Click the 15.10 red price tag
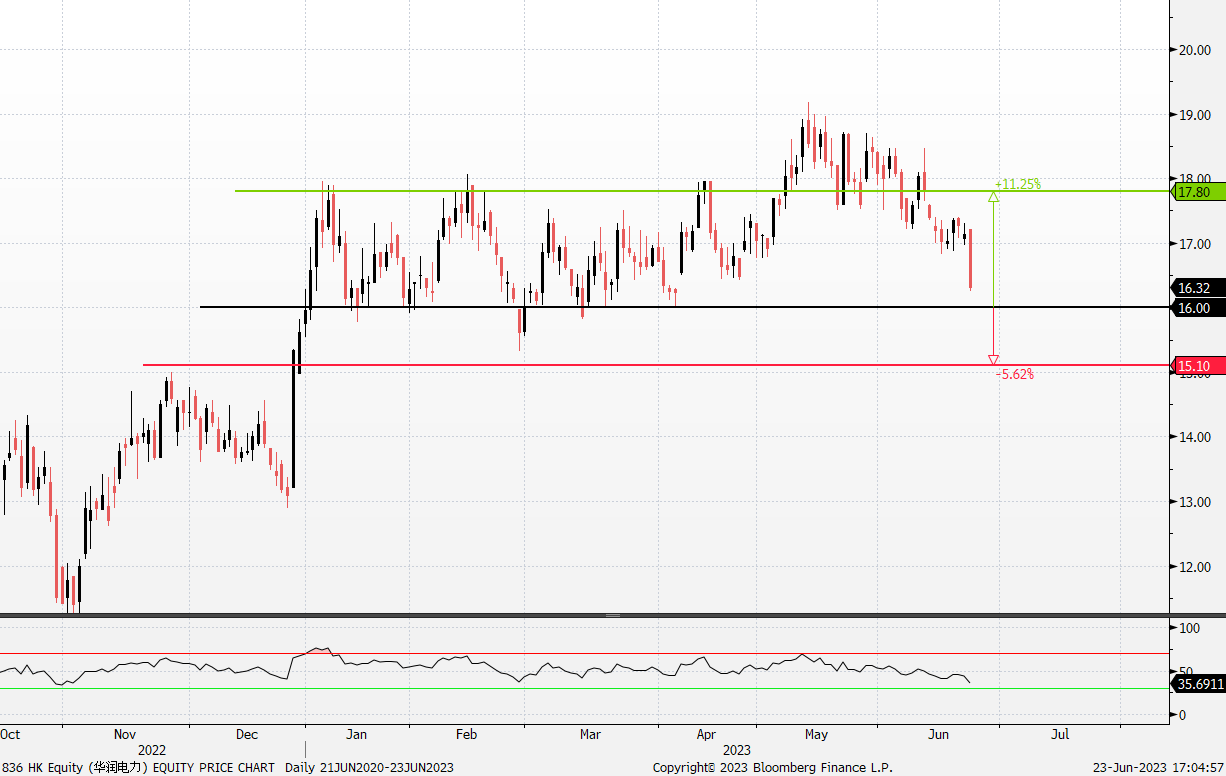This screenshot has width=1226, height=776. coord(1197,366)
